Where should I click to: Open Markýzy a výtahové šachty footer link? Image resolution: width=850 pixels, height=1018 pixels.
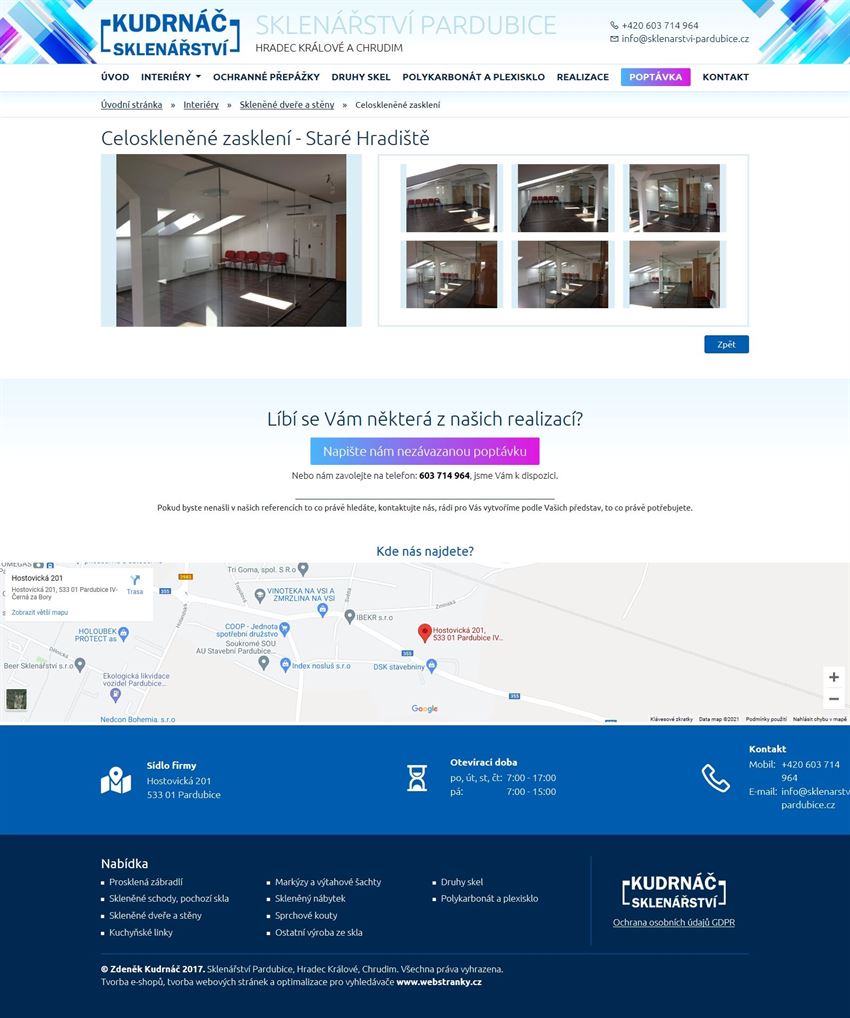point(328,882)
